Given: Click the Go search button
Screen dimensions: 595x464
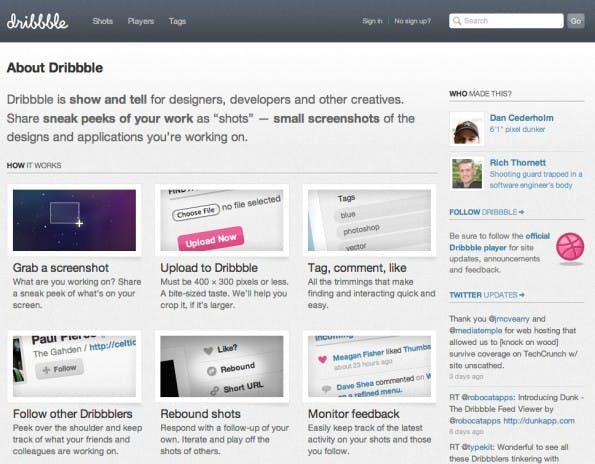Looking at the screenshot, I should pyautogui.click(x=576, y=21).
